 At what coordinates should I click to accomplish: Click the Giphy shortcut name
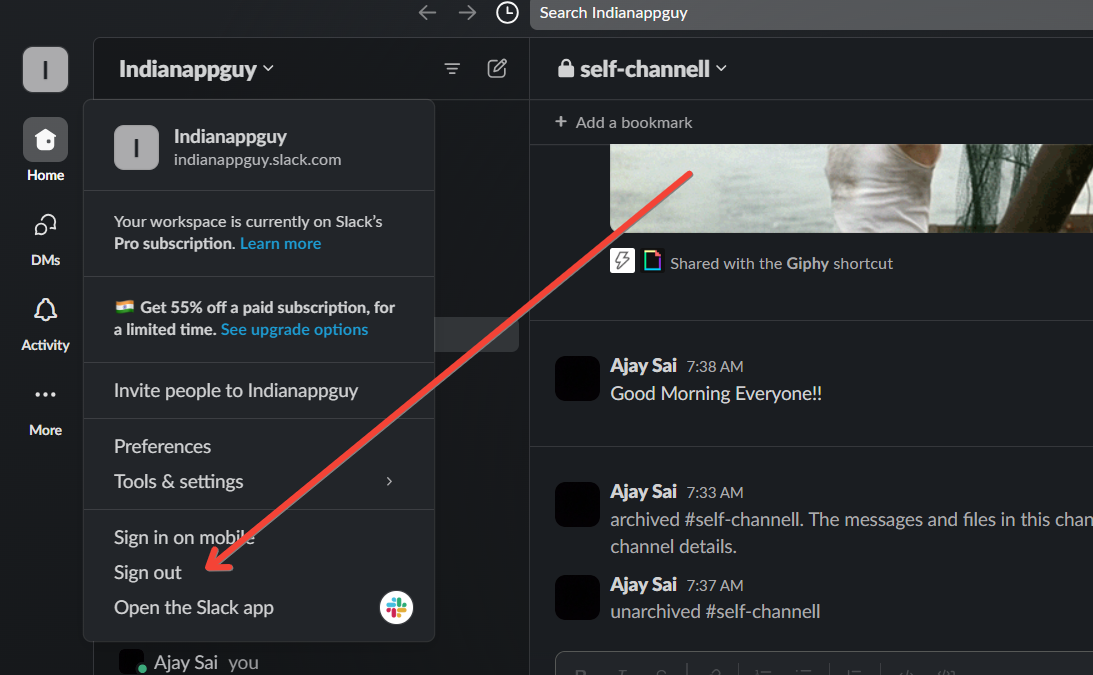coord(807,264)
